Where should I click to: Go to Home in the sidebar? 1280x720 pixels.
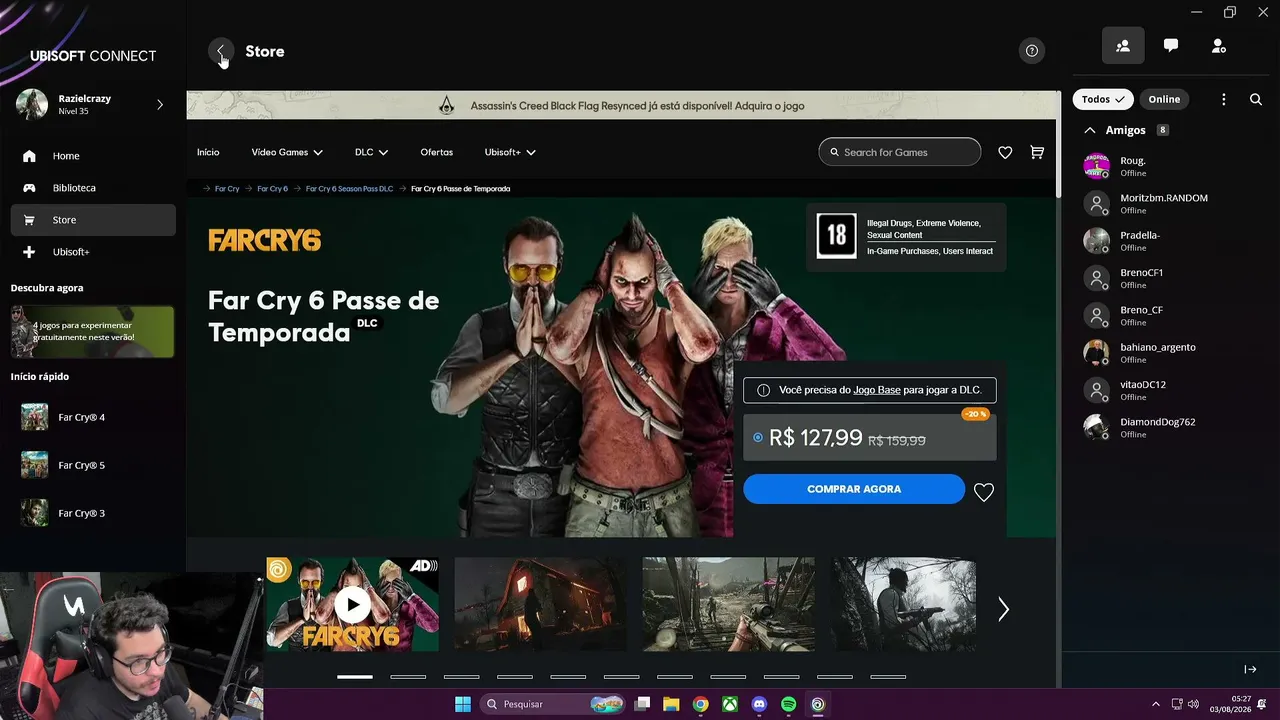click(93, 156)
